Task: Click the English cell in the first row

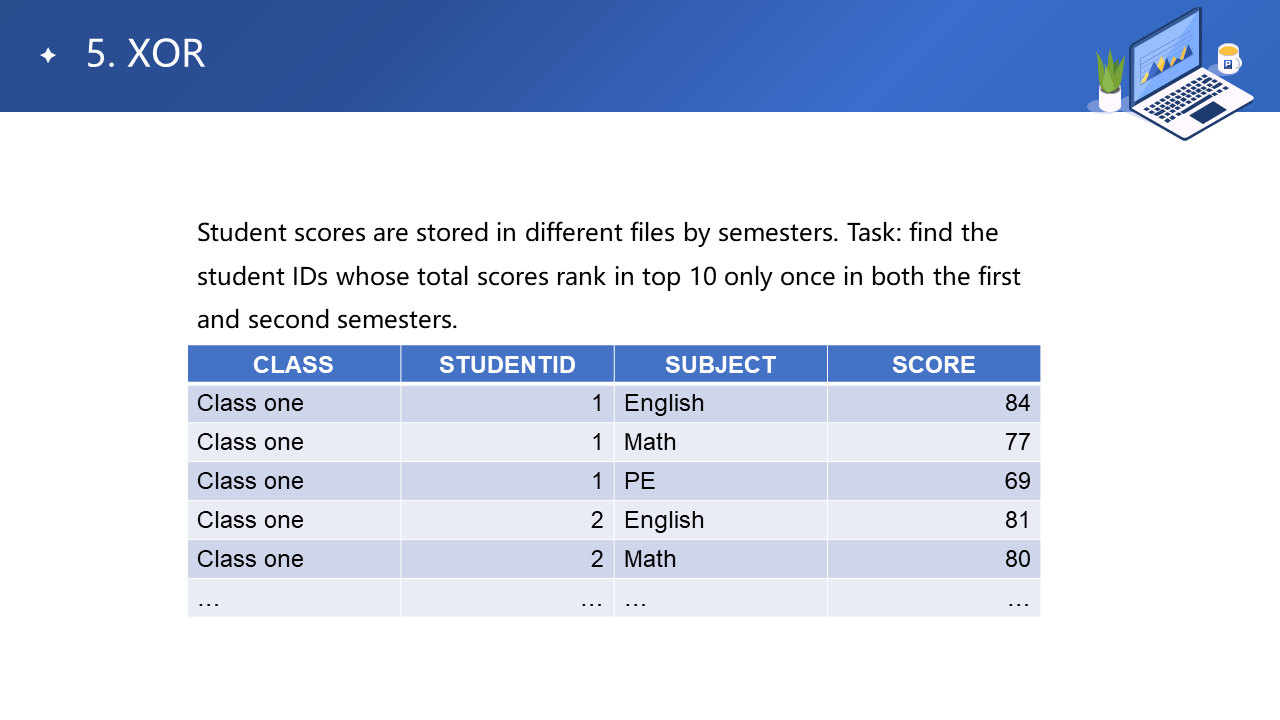Action: pyautogui.click(x=720, y=403)
